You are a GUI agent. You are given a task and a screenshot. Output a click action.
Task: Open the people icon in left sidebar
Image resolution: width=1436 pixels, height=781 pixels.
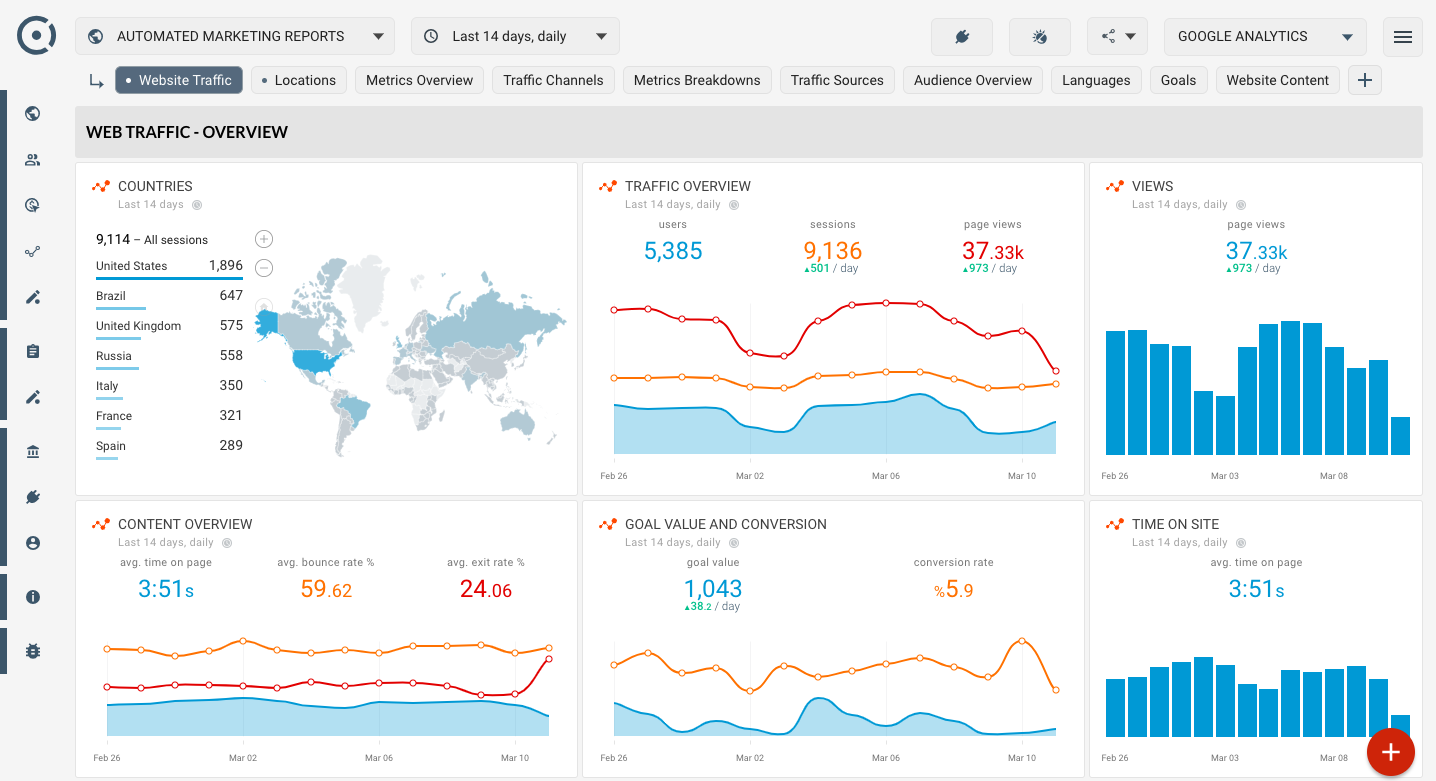pos(33,160)
